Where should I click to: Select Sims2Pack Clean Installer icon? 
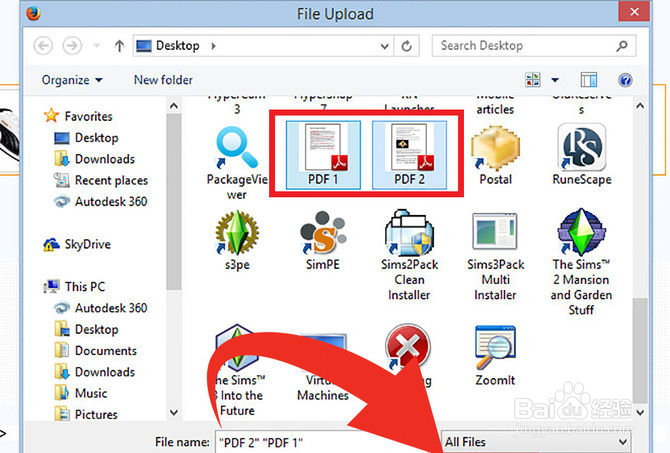pos(409,256)
